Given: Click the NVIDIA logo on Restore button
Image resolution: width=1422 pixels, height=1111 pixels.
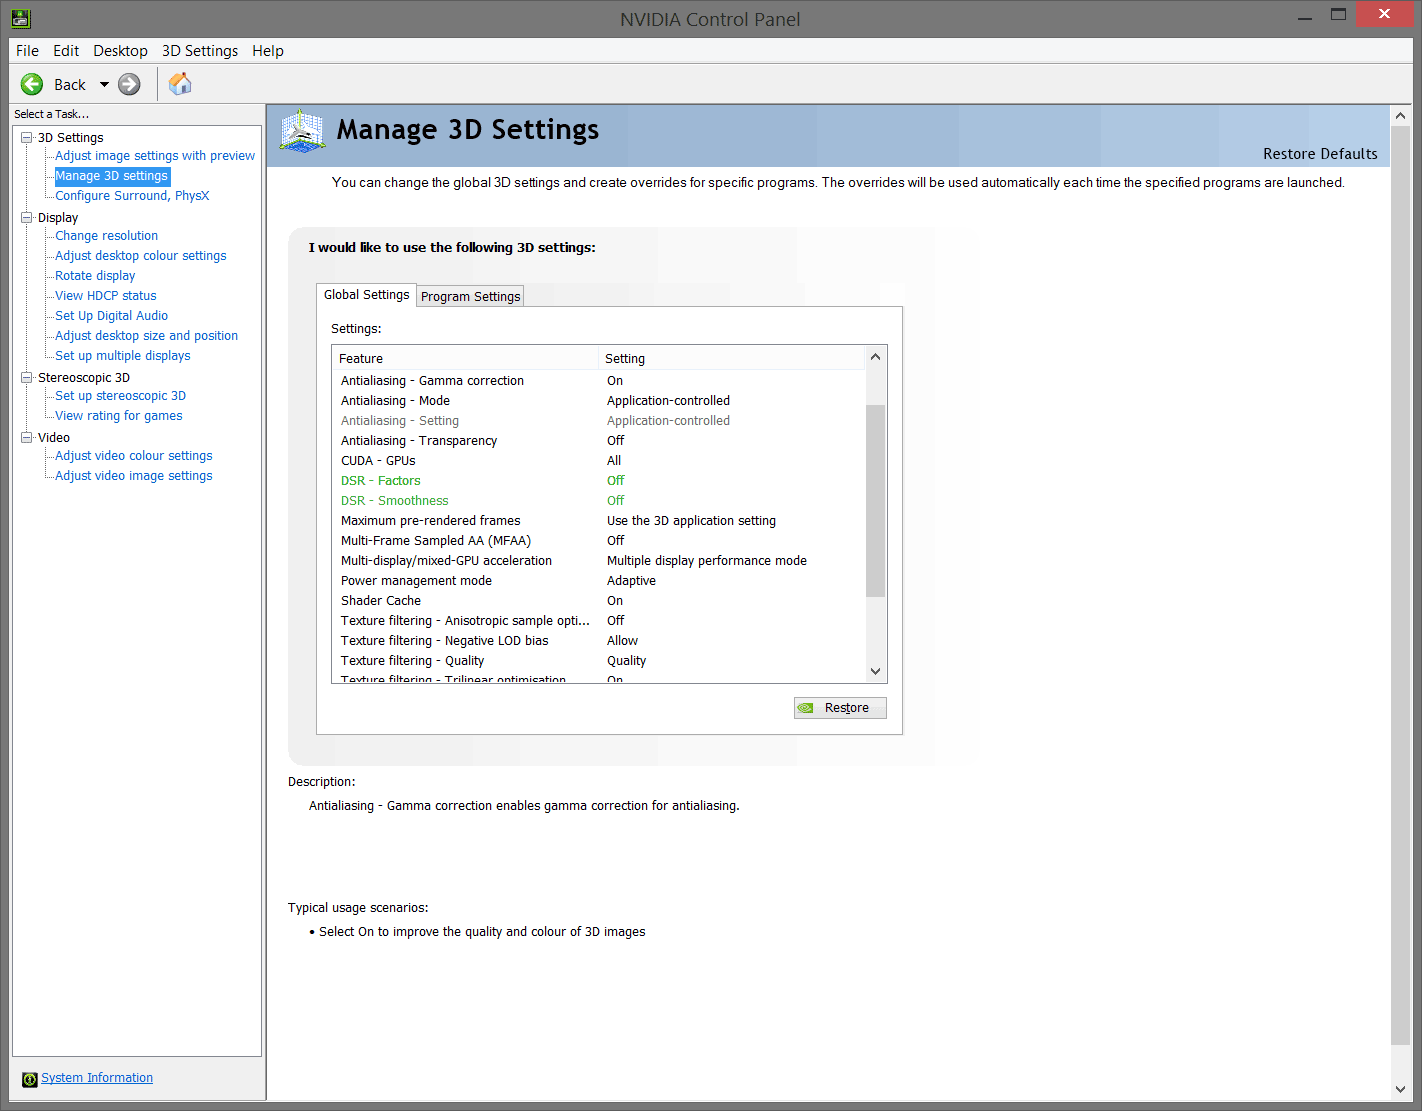Looking at the screenshot, I should tap(806, 708).
